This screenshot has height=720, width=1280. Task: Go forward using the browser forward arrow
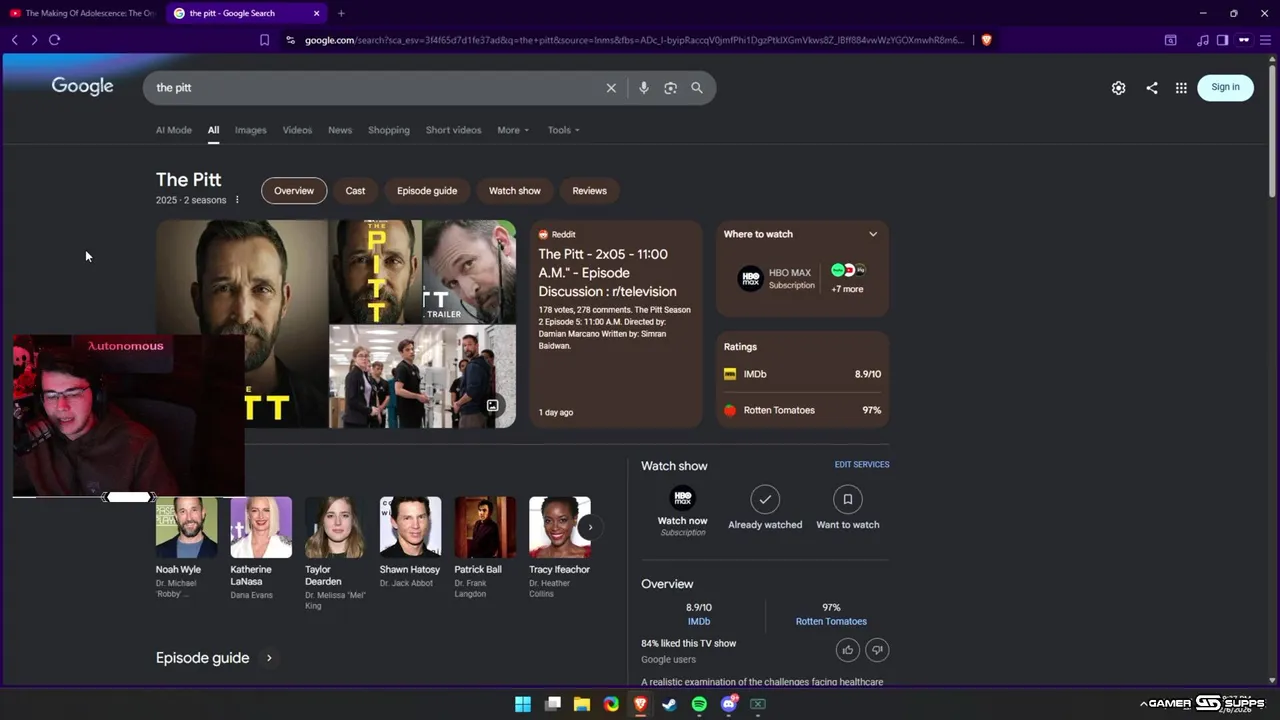point(34,40)
